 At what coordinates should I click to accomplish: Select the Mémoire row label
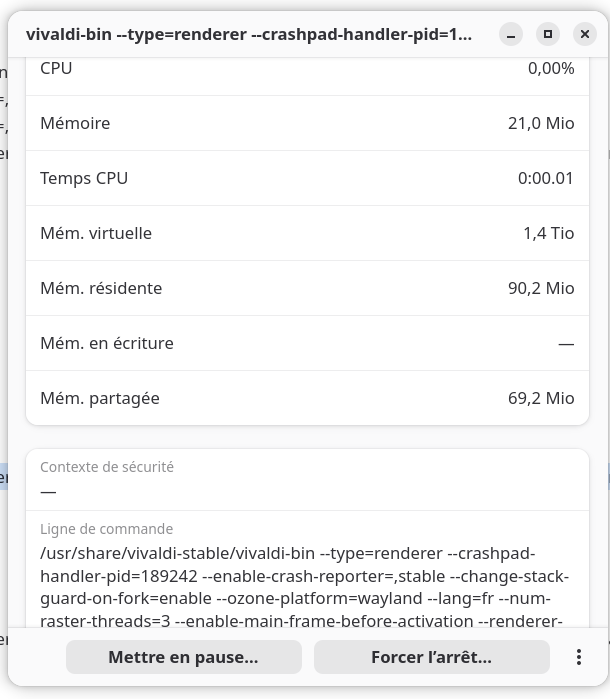[x=75, y=123]
